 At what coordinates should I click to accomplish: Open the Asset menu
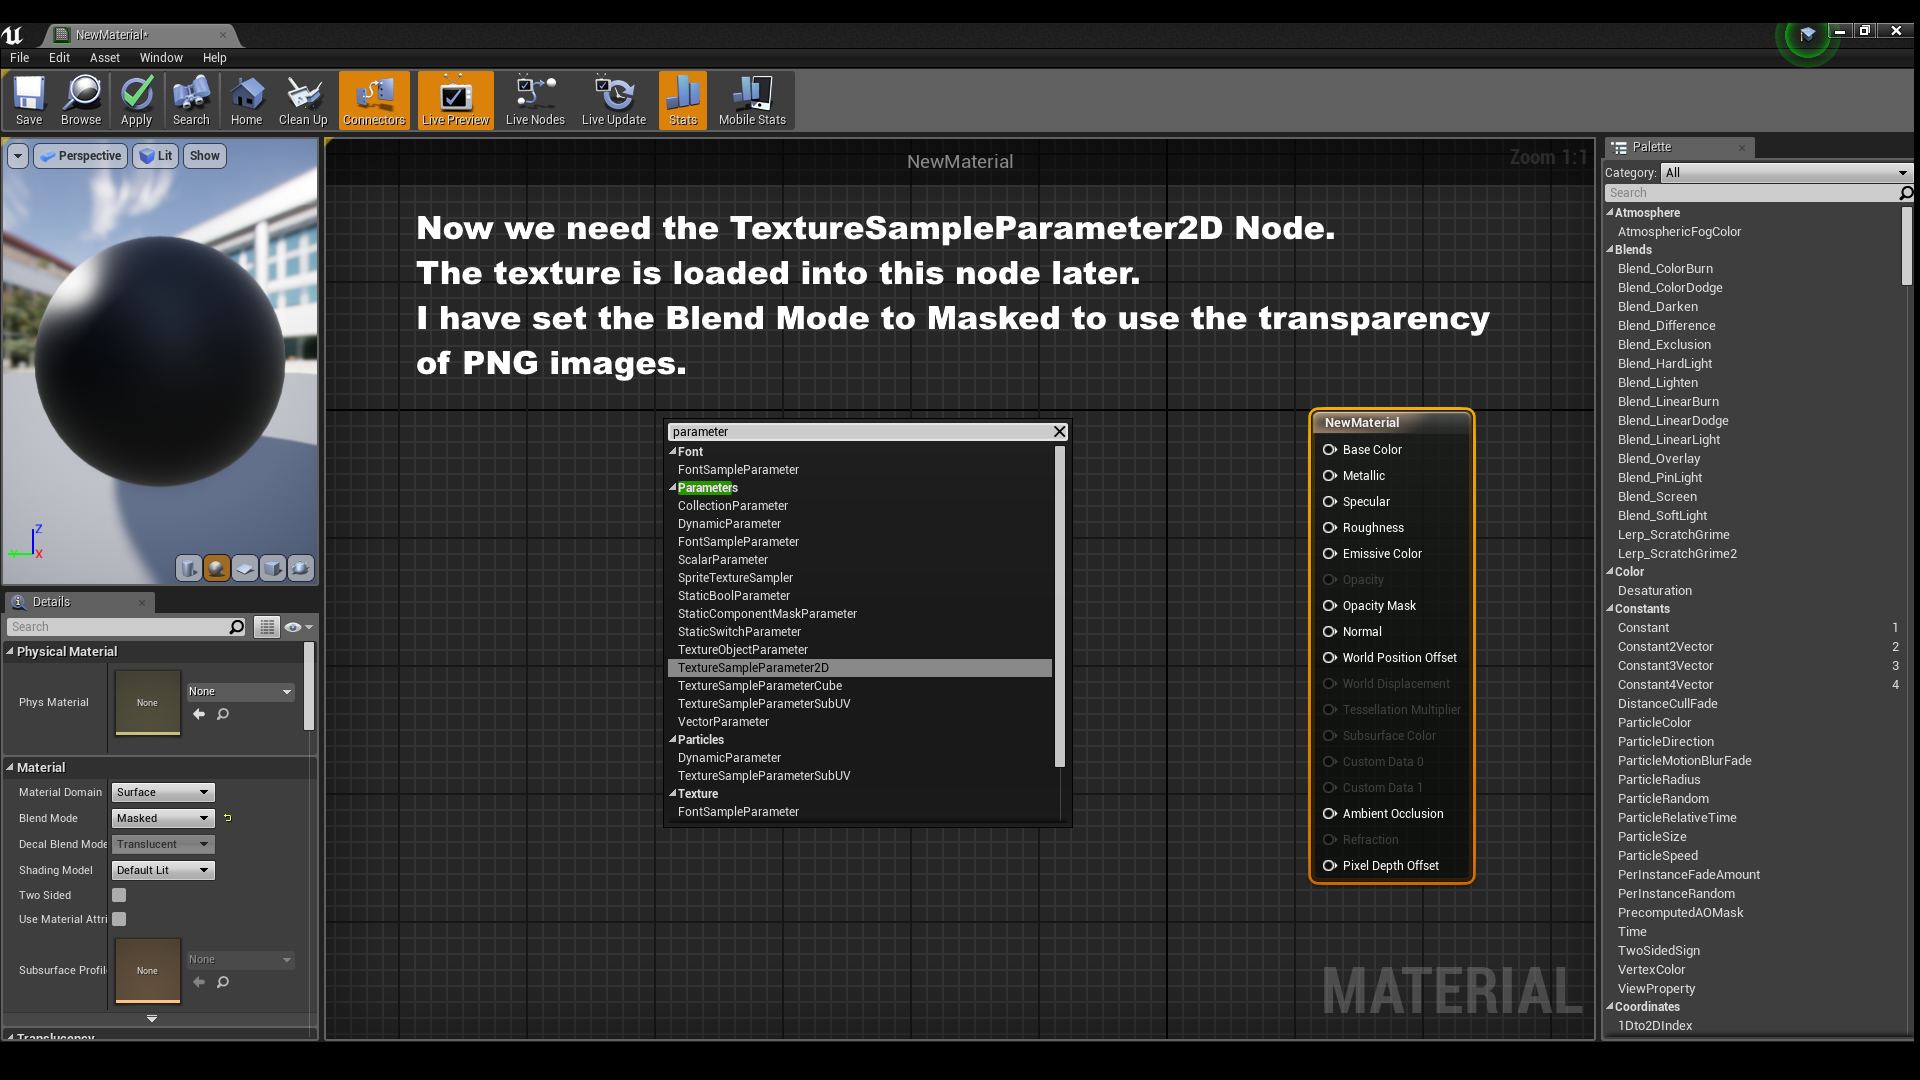(x=104, y=58)
